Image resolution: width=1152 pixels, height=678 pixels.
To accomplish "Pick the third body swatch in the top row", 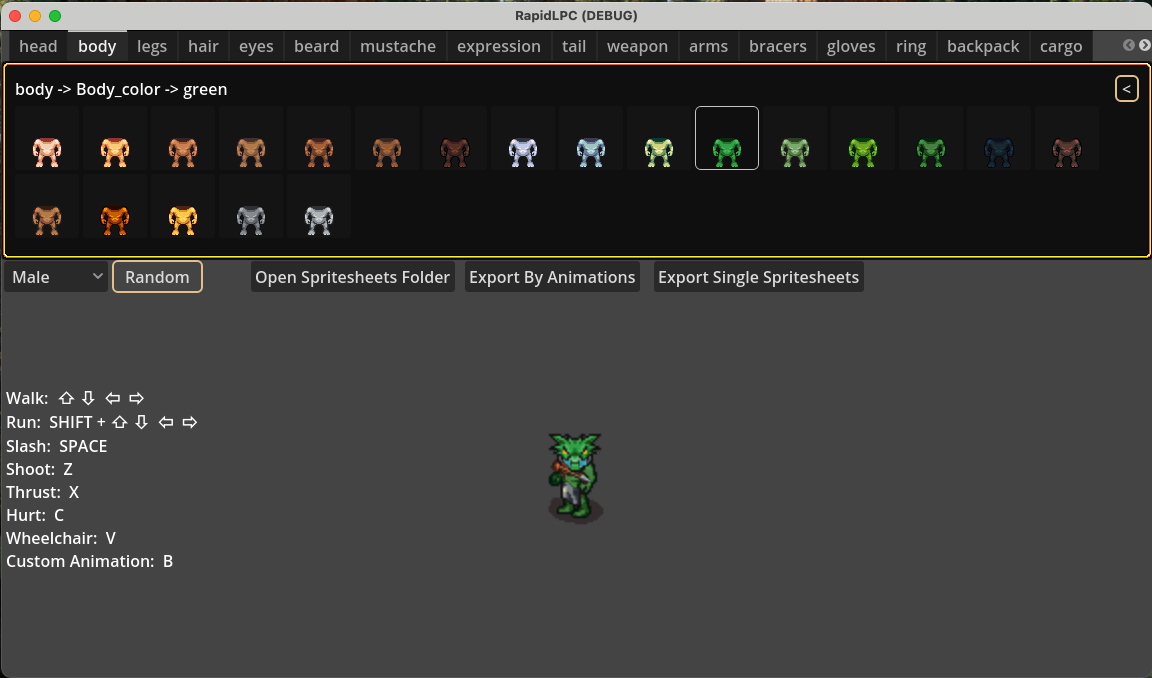I will [183, 138].
